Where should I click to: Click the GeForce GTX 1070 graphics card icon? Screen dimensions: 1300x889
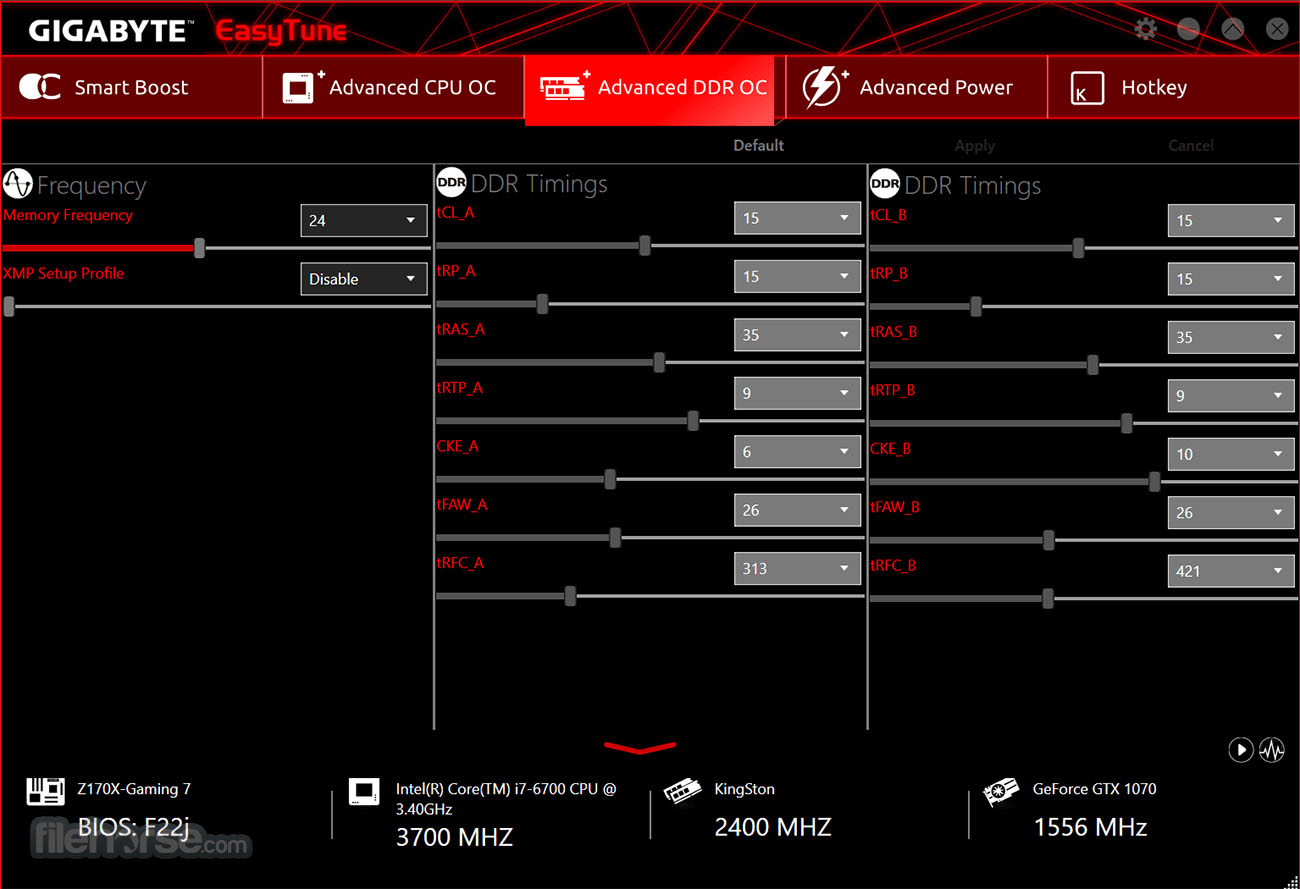[x=1000, y=792]
